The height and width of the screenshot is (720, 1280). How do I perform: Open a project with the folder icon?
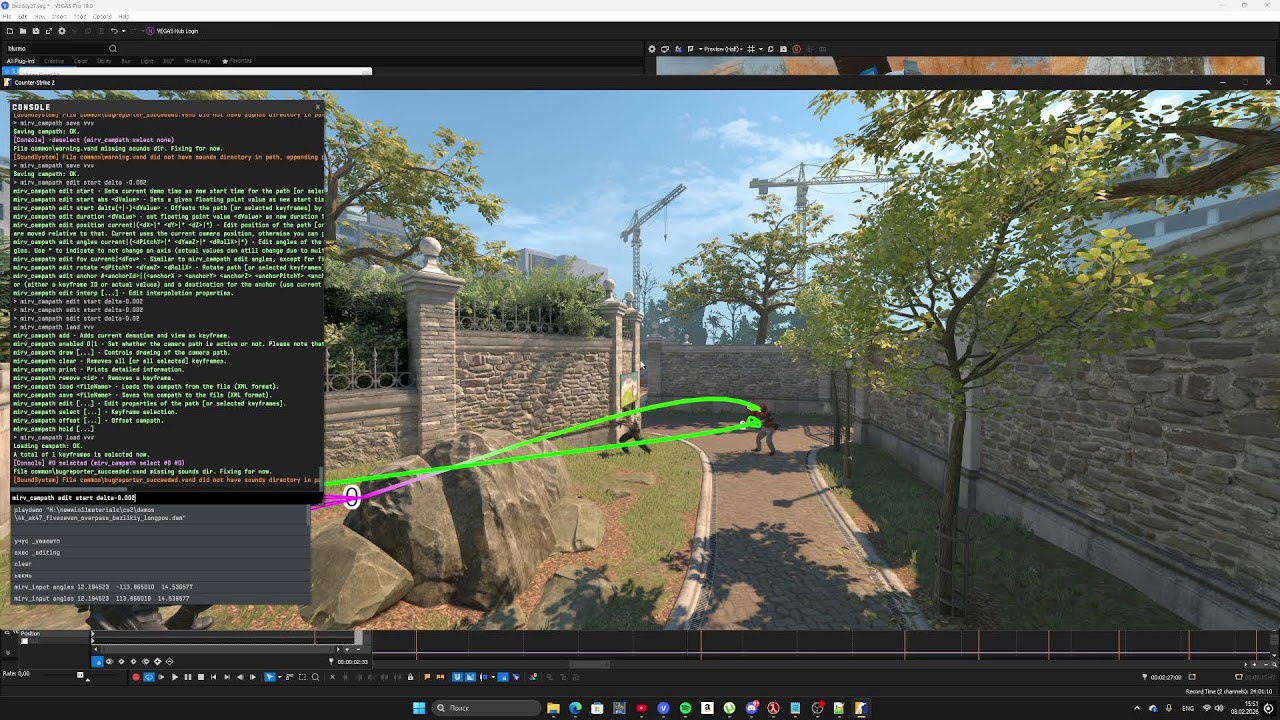click(23, 31)
